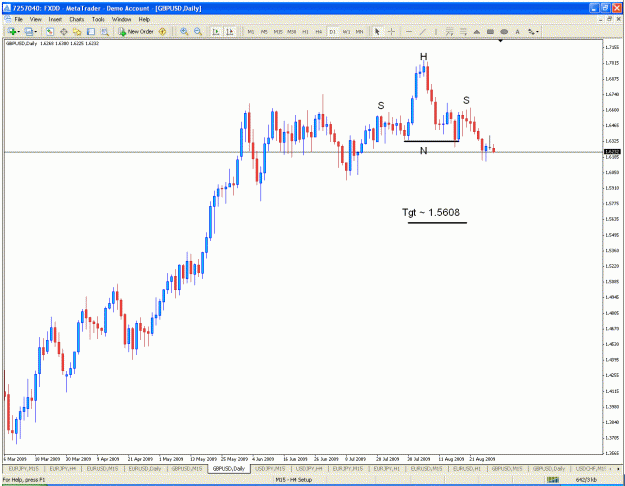The image size is (625, 486).
Task: Click the current price label on axis
Action: tap(612, 152)
